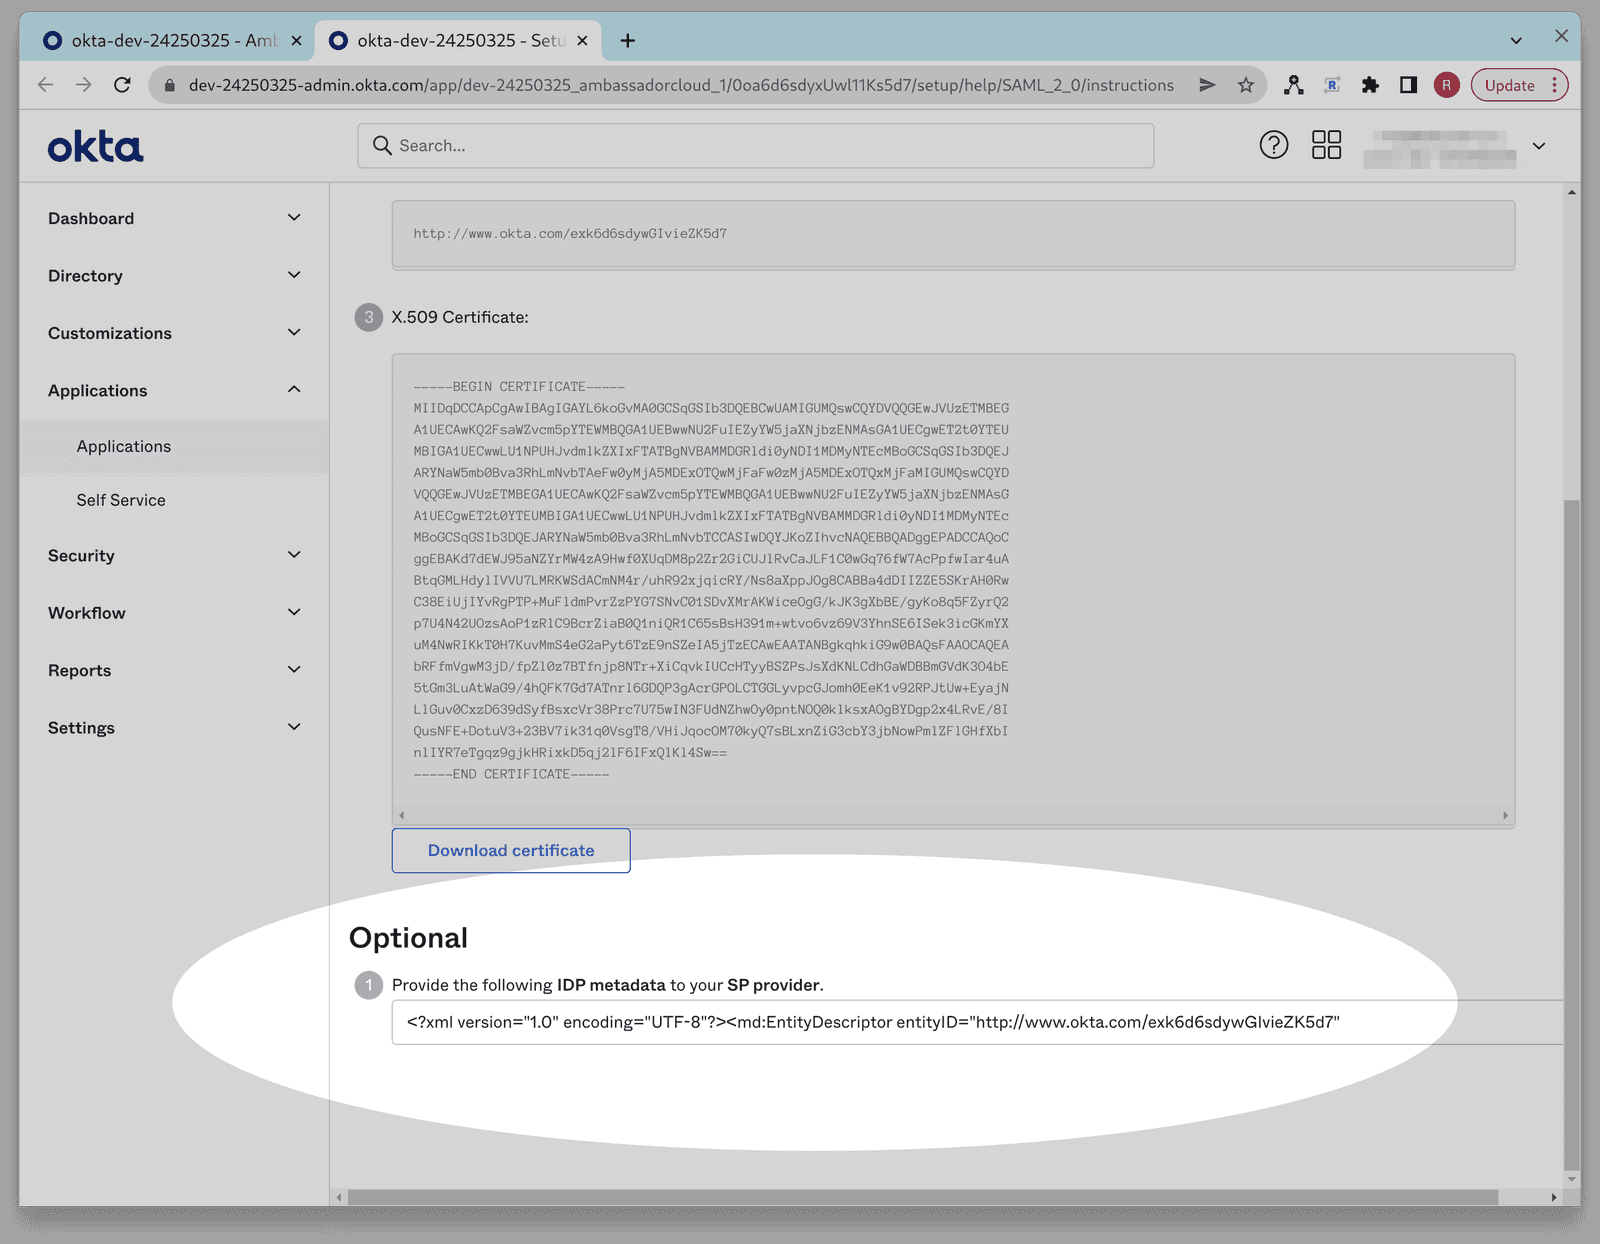Expand the Customizations menu
The image size is (1600, 1244).
(174, 333)
